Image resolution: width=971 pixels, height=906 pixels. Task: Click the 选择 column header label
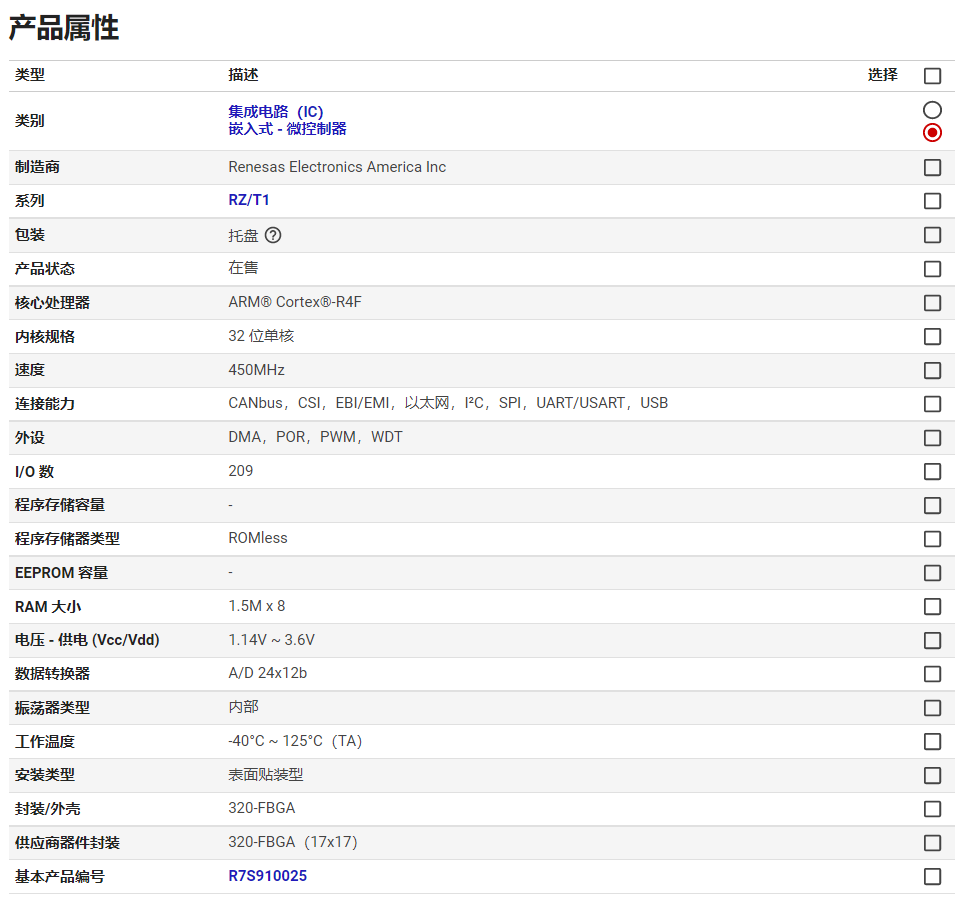pos(882,75)
